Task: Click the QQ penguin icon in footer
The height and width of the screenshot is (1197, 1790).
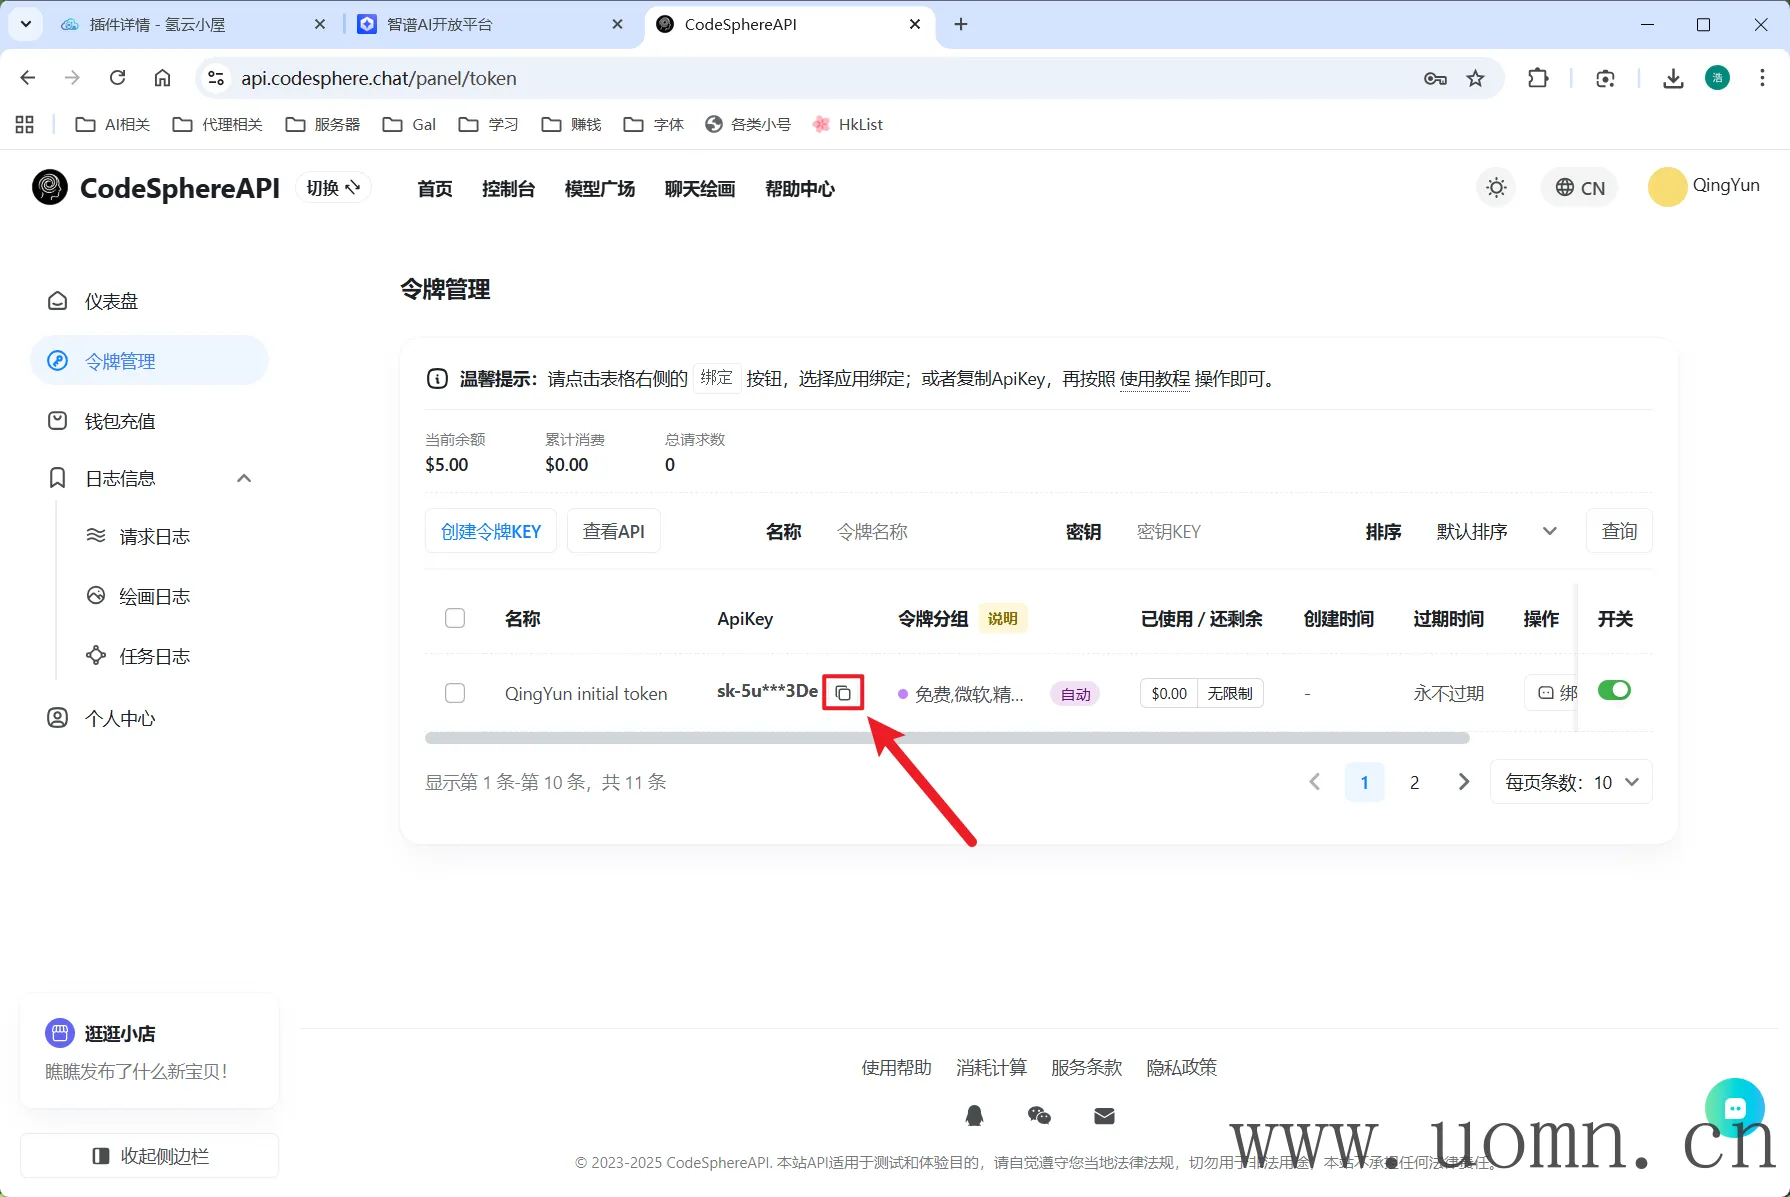Action: [974, 1116]
